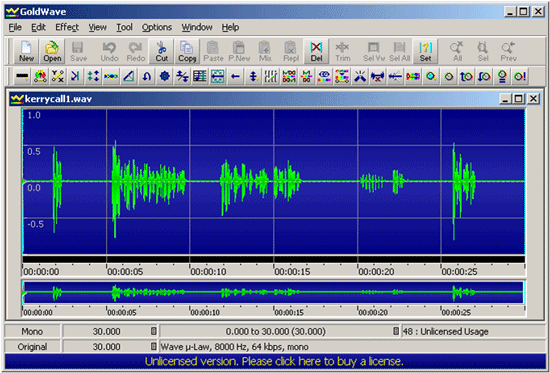Open the Window menu

[x=197, y=27]
